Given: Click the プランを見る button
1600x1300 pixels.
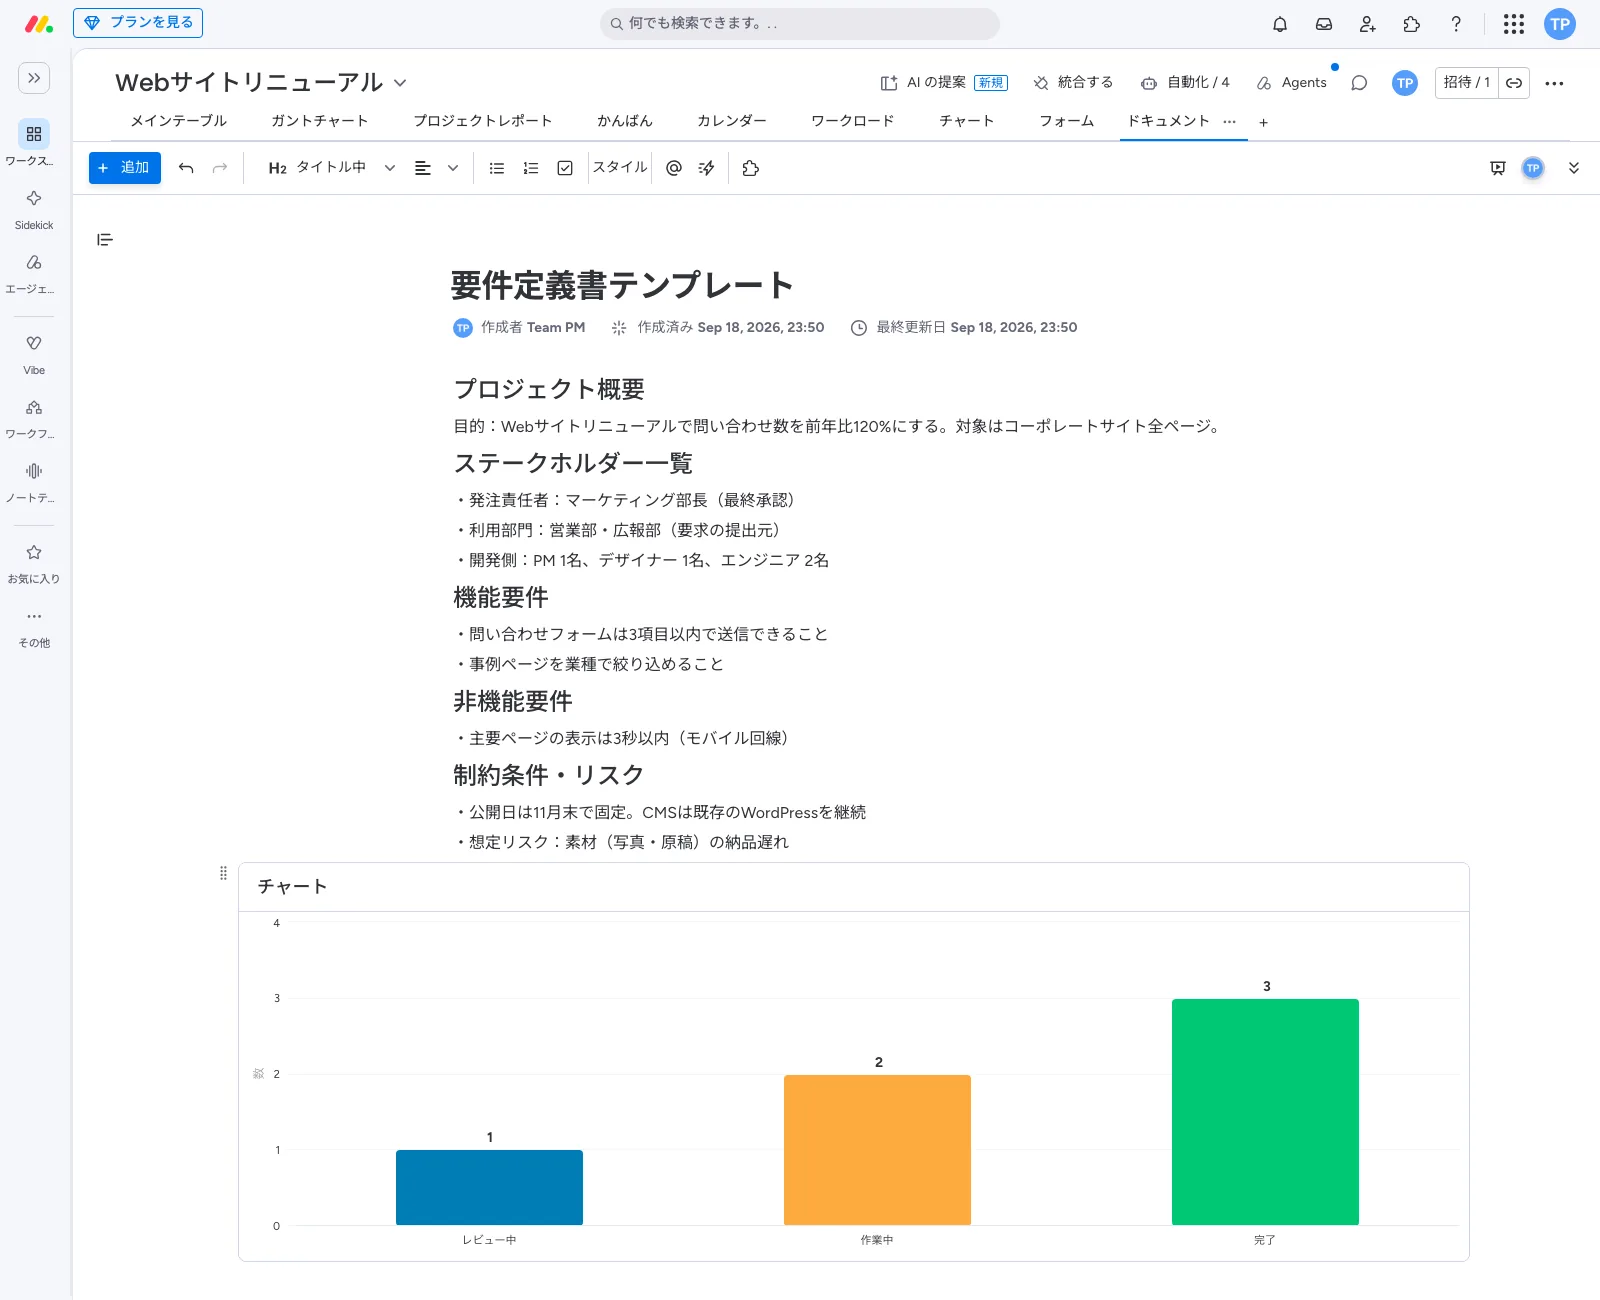Looking at the screenshot, I should click(x=138, y=23).
